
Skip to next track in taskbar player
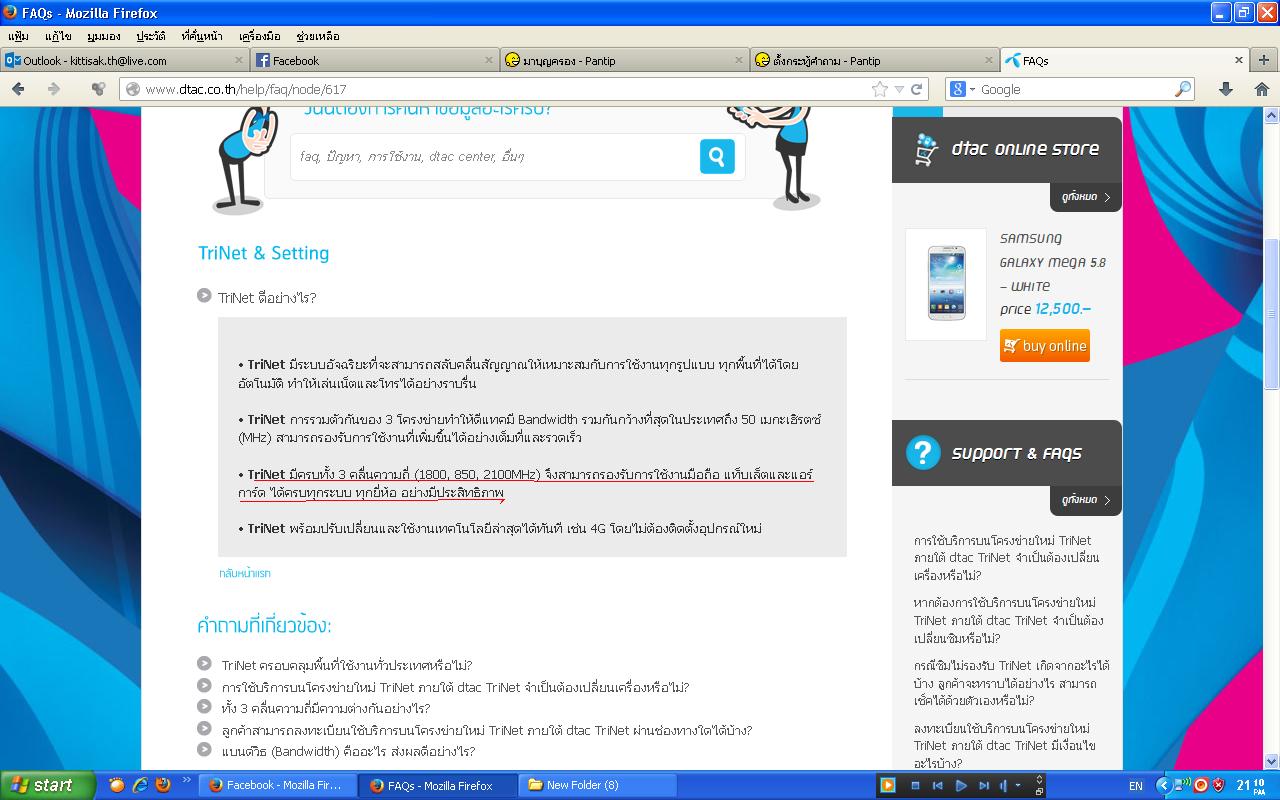984,786
